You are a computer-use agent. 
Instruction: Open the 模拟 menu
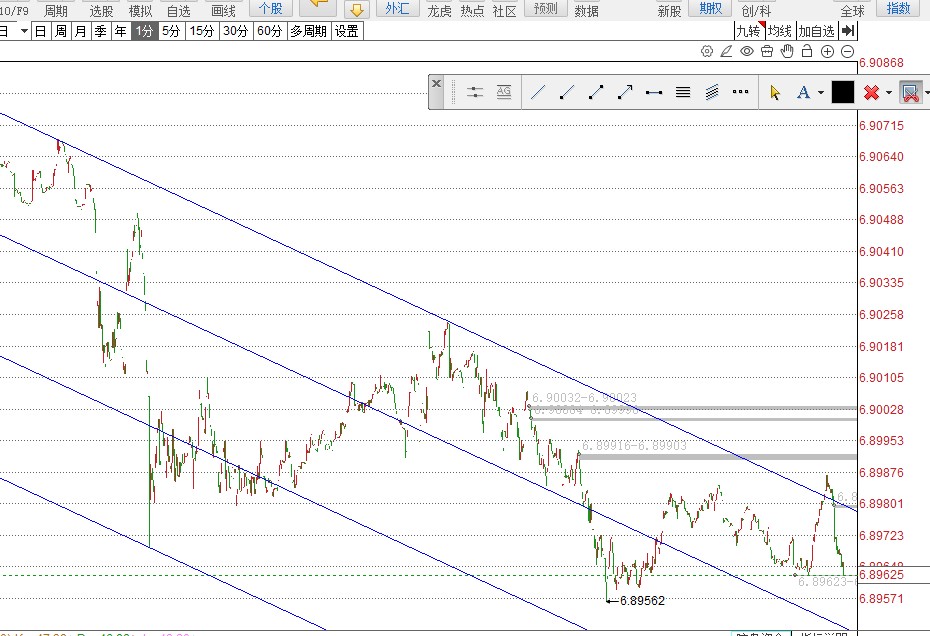(140, 11)
